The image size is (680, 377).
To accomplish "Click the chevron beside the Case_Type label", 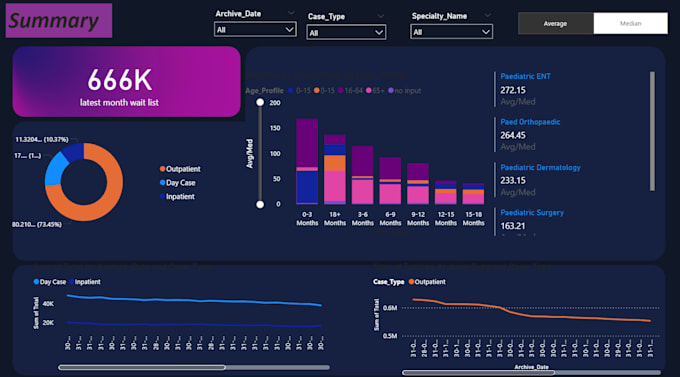I will point(380,16).
